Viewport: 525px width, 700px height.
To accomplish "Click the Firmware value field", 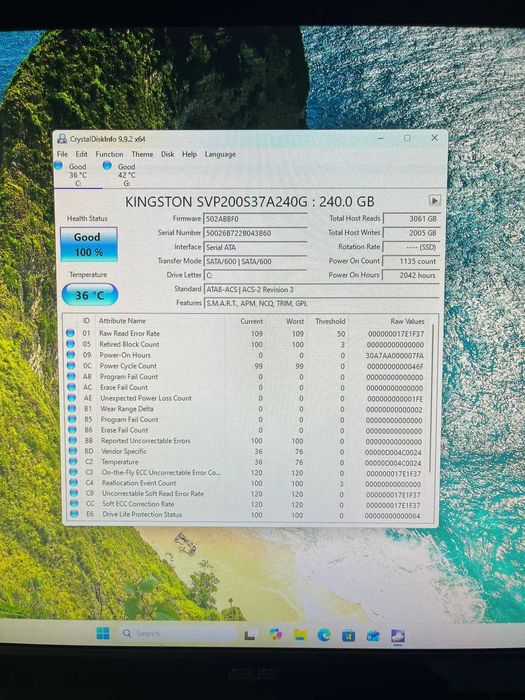I will tap(255, 219).
